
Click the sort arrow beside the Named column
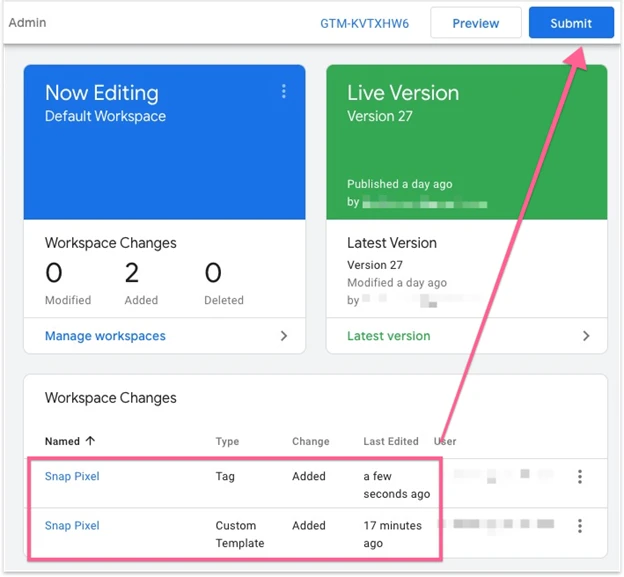coord(91,441)
